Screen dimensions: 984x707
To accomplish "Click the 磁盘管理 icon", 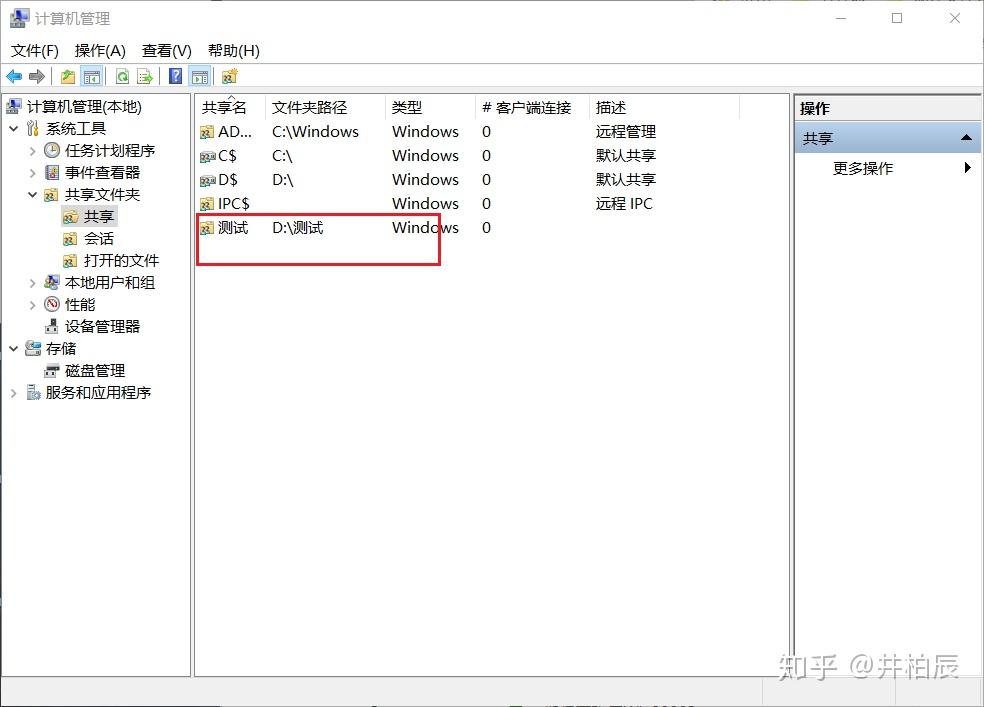I will [52, 371].
